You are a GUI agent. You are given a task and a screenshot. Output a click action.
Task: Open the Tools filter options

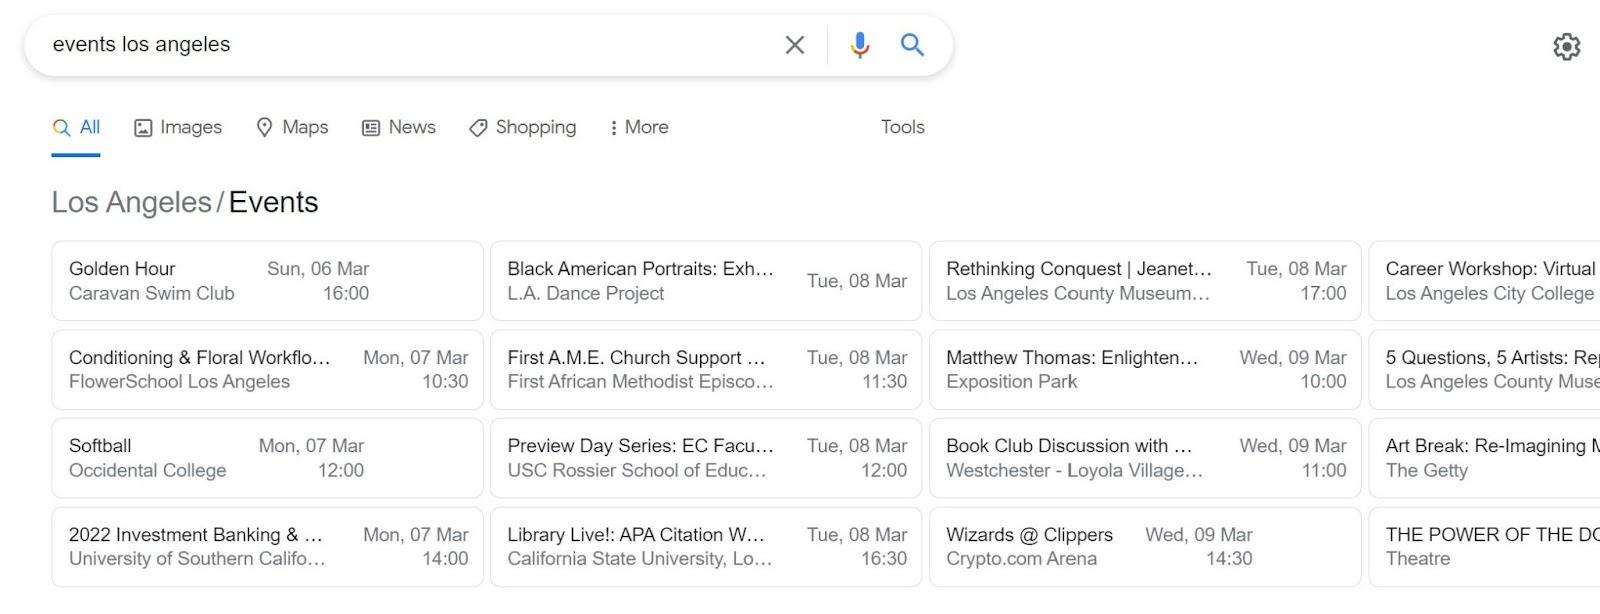(x=901, y=127)
